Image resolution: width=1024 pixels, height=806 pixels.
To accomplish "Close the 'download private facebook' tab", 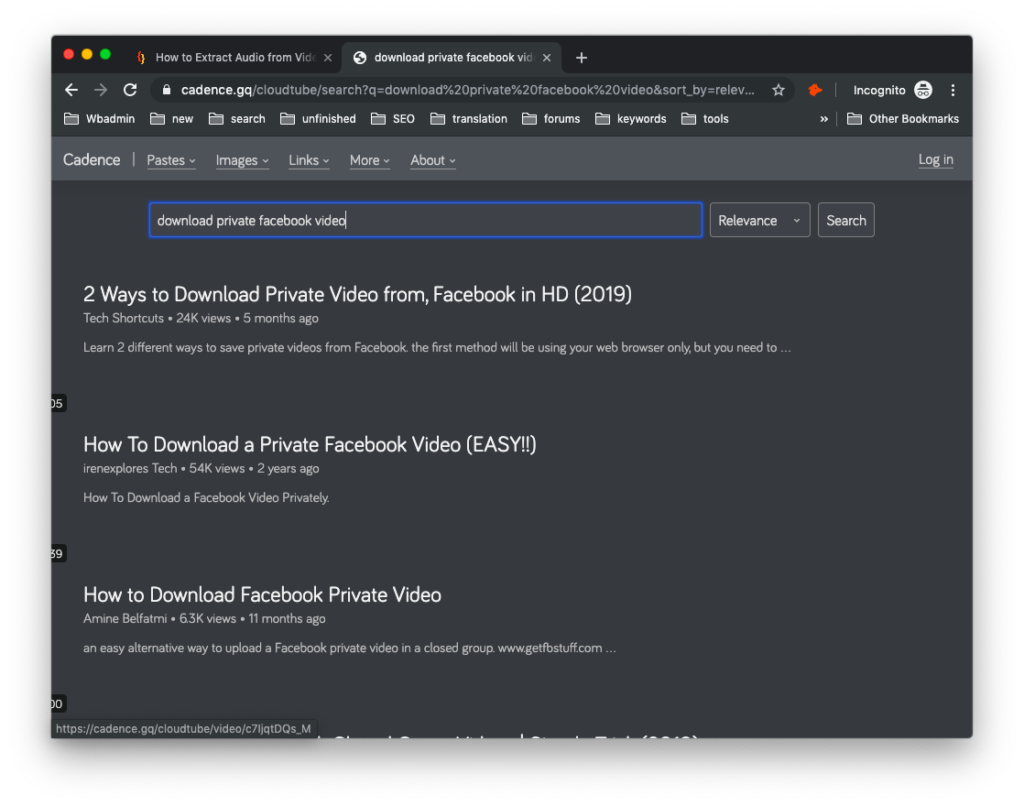I will [547, 57].
